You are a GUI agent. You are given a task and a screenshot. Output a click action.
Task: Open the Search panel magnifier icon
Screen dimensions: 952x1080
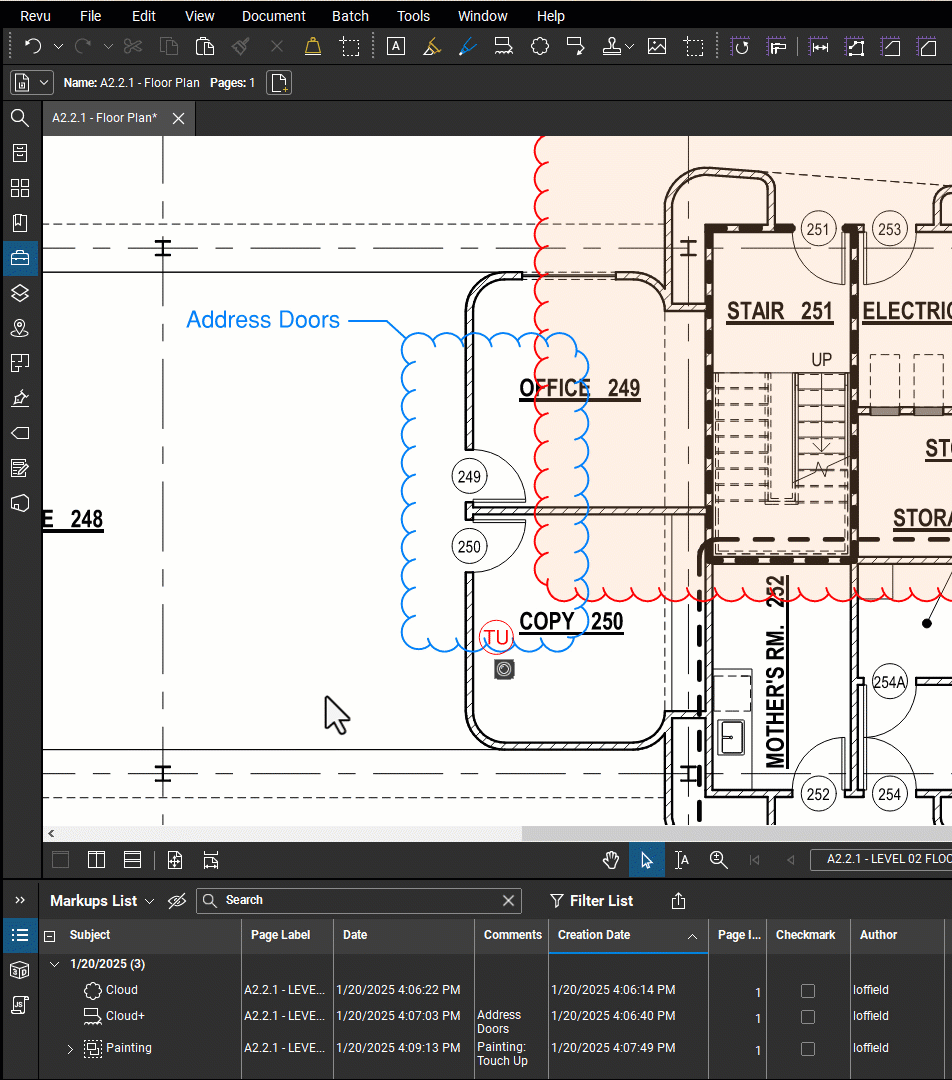click(x=20, y=118)
